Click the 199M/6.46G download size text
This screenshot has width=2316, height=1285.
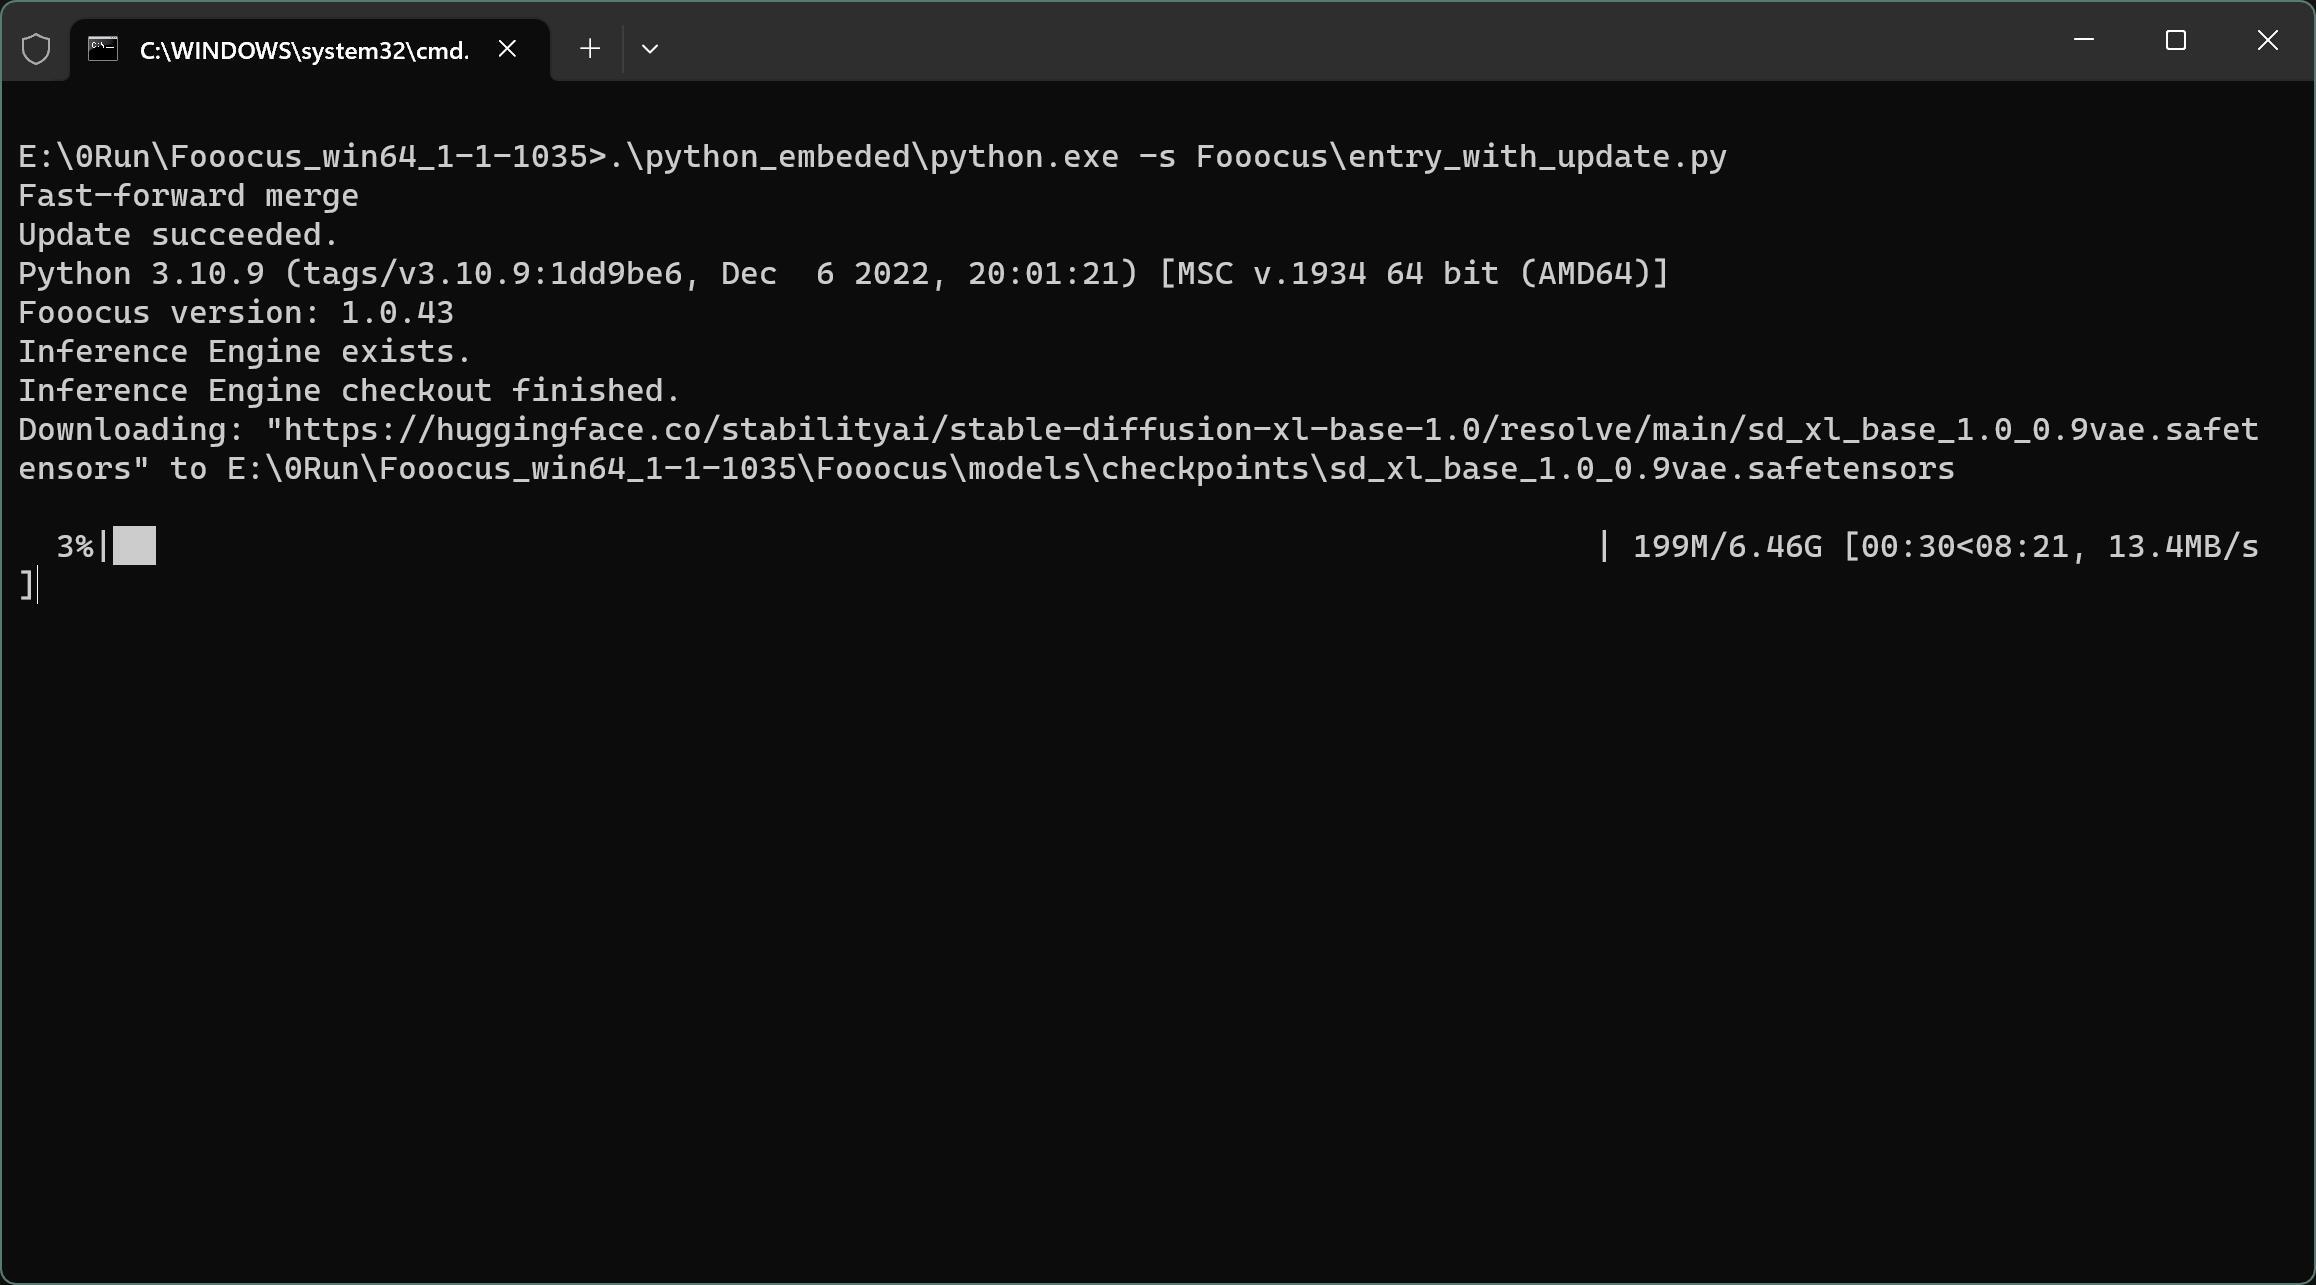pyautogui.click(x=1727, y=546)
